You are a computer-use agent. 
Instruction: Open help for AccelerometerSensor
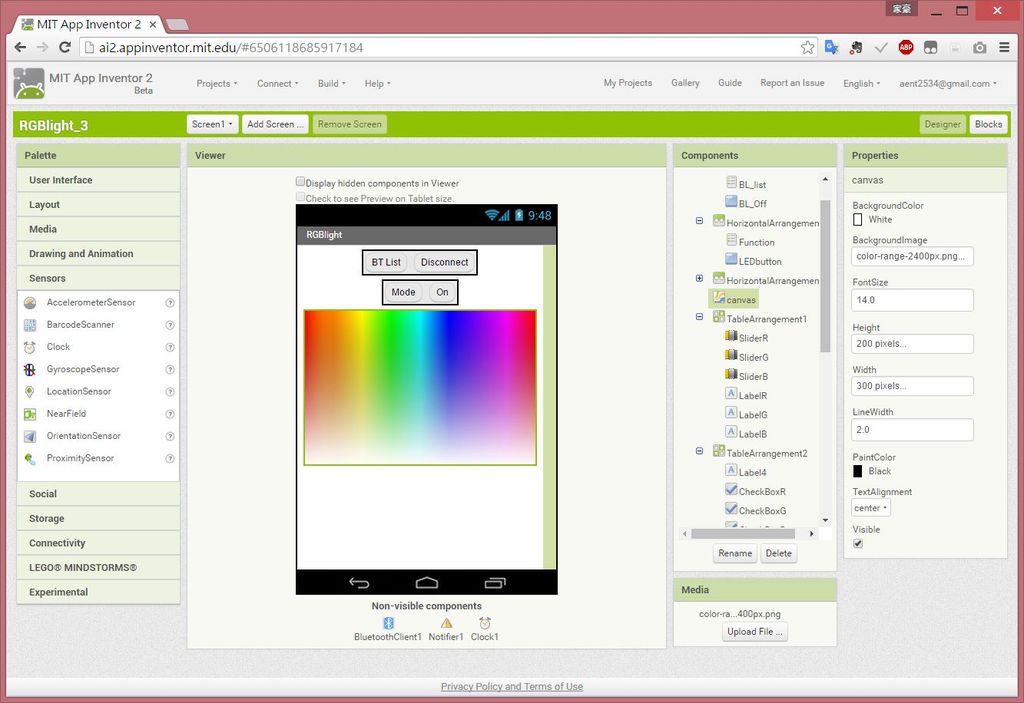pos(170,302)
